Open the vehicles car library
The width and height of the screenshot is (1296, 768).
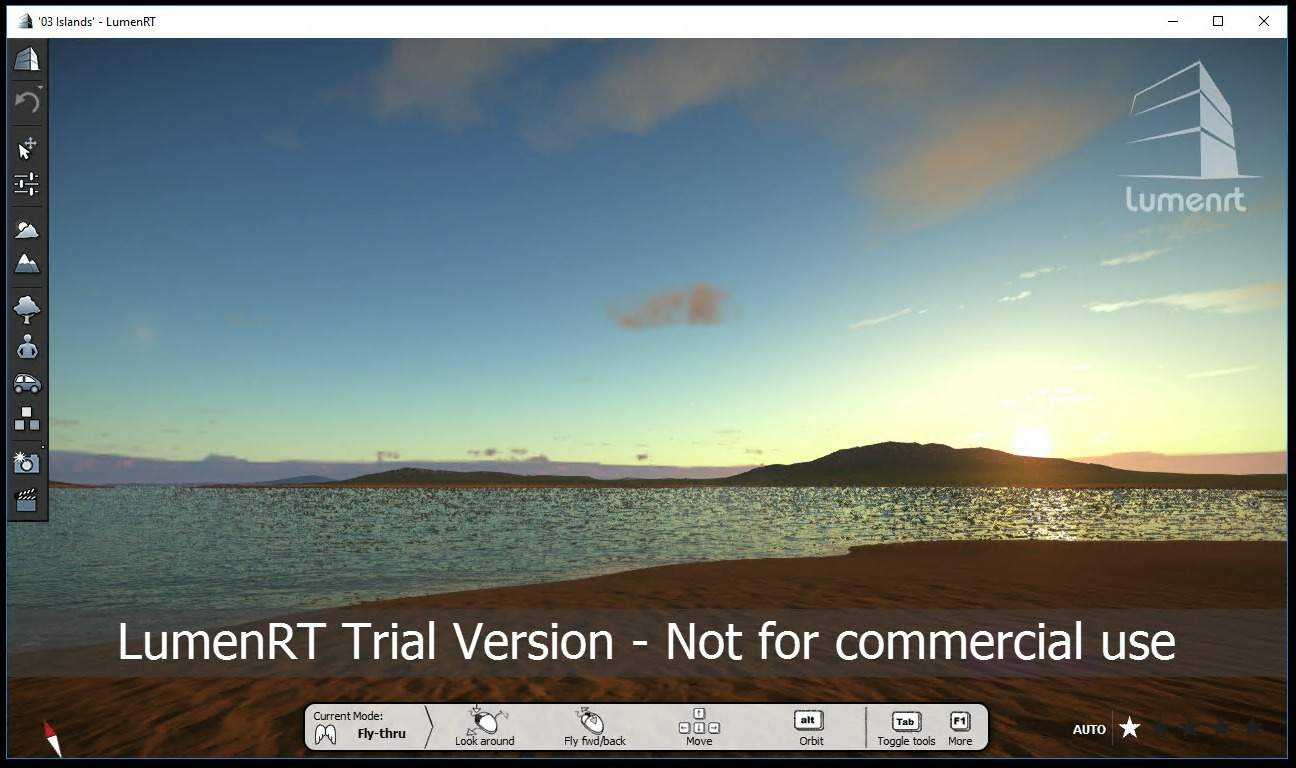coord(27,384)
